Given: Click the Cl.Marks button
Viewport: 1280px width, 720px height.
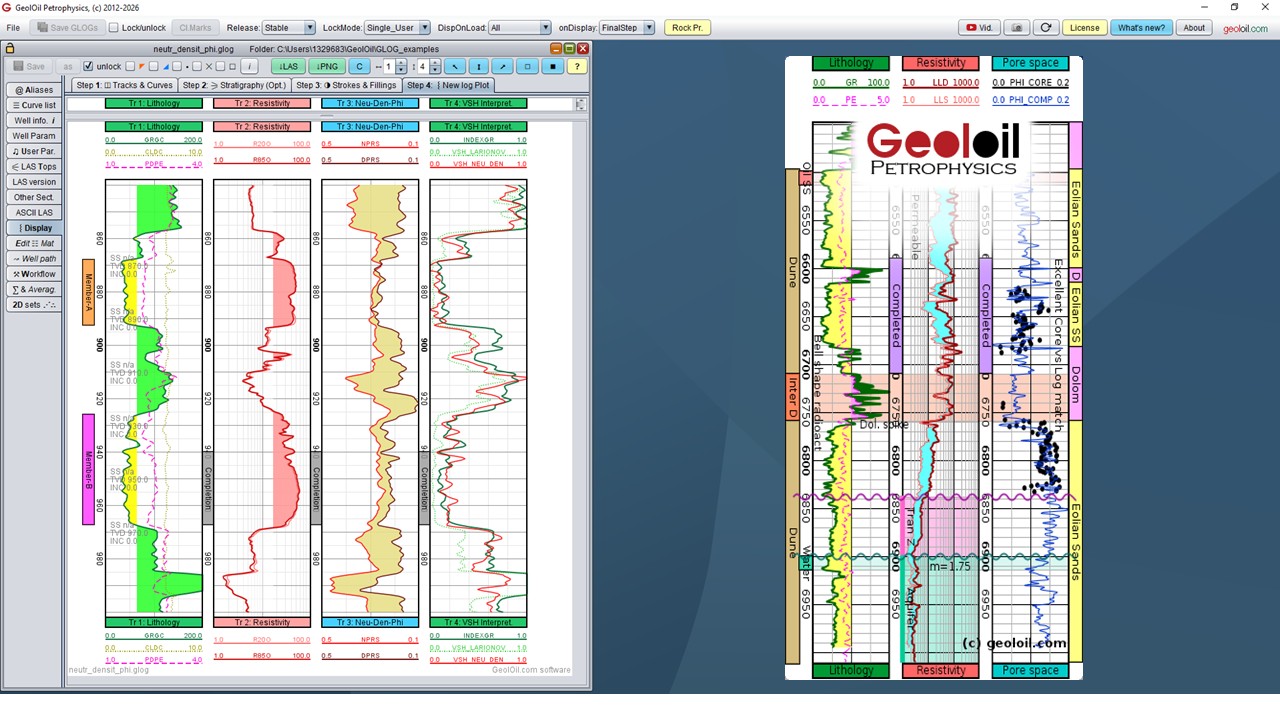Looking at the screenshot, I should [x=196, y=28].
